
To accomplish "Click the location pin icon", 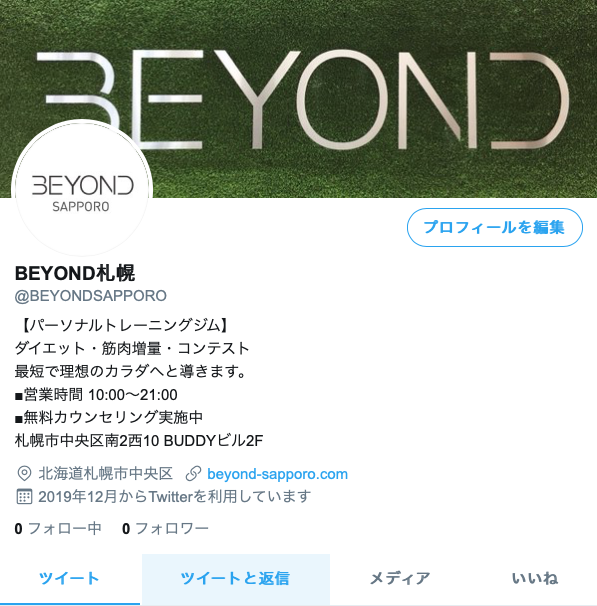I will 24,473.
